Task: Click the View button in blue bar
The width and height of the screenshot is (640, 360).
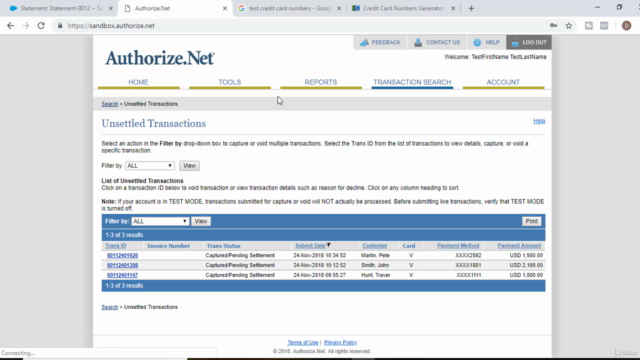Action: coord(201,221)
